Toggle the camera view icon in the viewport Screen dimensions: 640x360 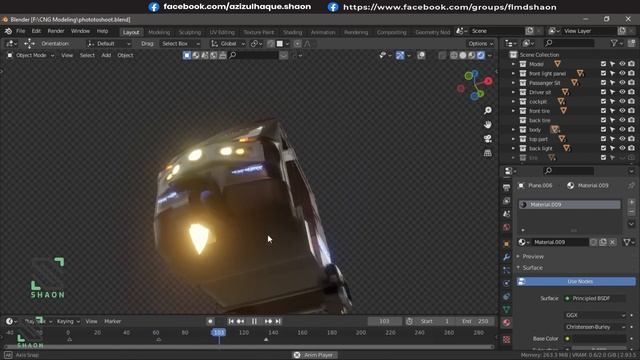tap(487, 139)
